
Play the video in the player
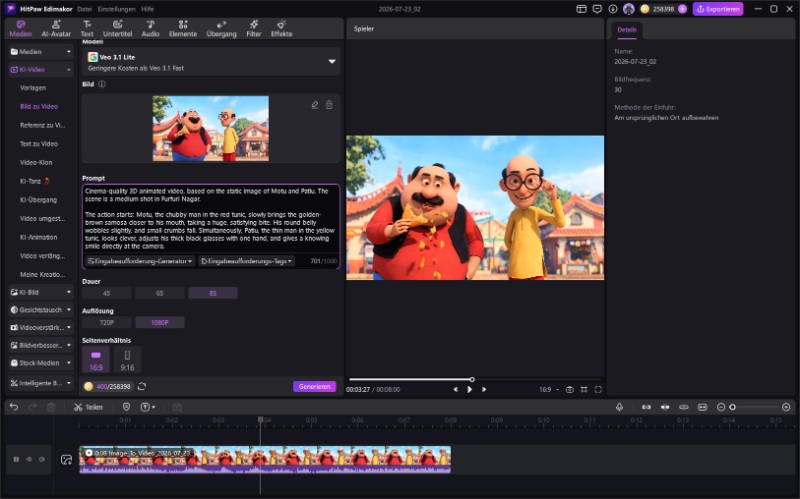click(469, 389)
